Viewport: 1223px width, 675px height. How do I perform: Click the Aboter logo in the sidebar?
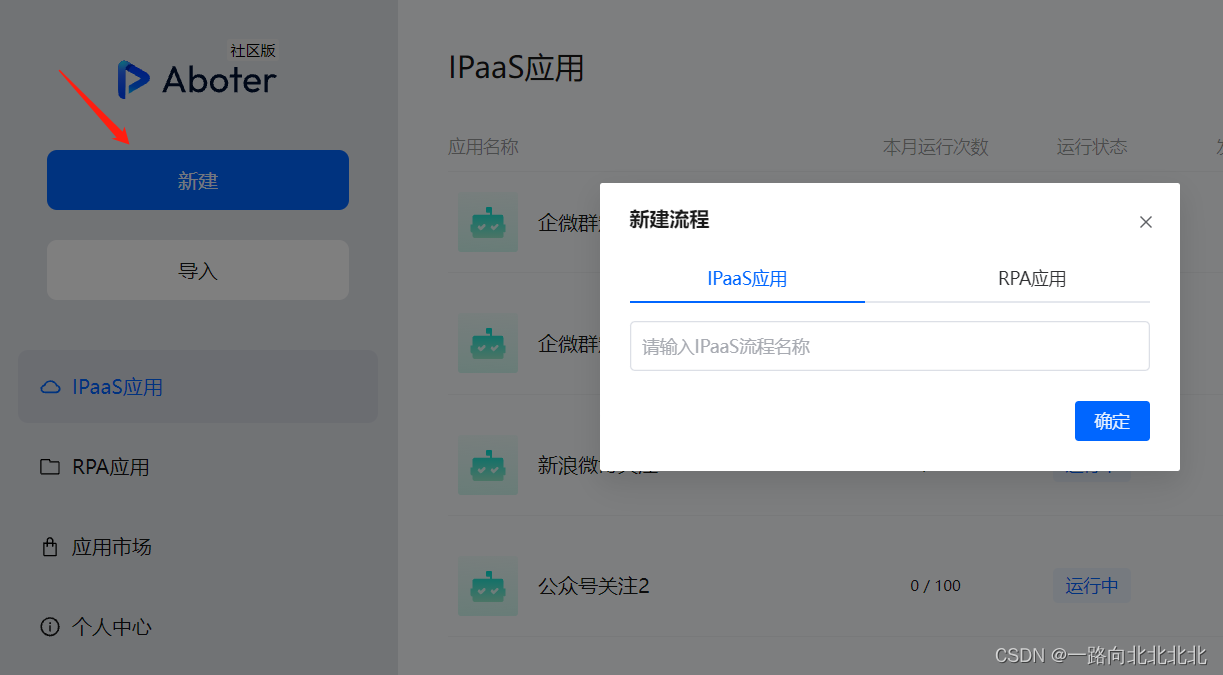tap(196, 79)
